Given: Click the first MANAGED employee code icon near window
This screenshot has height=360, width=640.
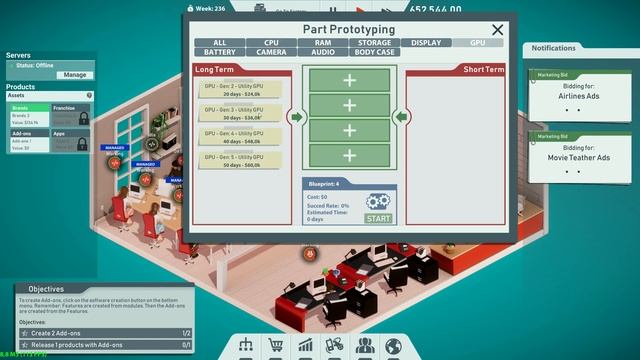Looking at the screenshot, I should point(115,163).
